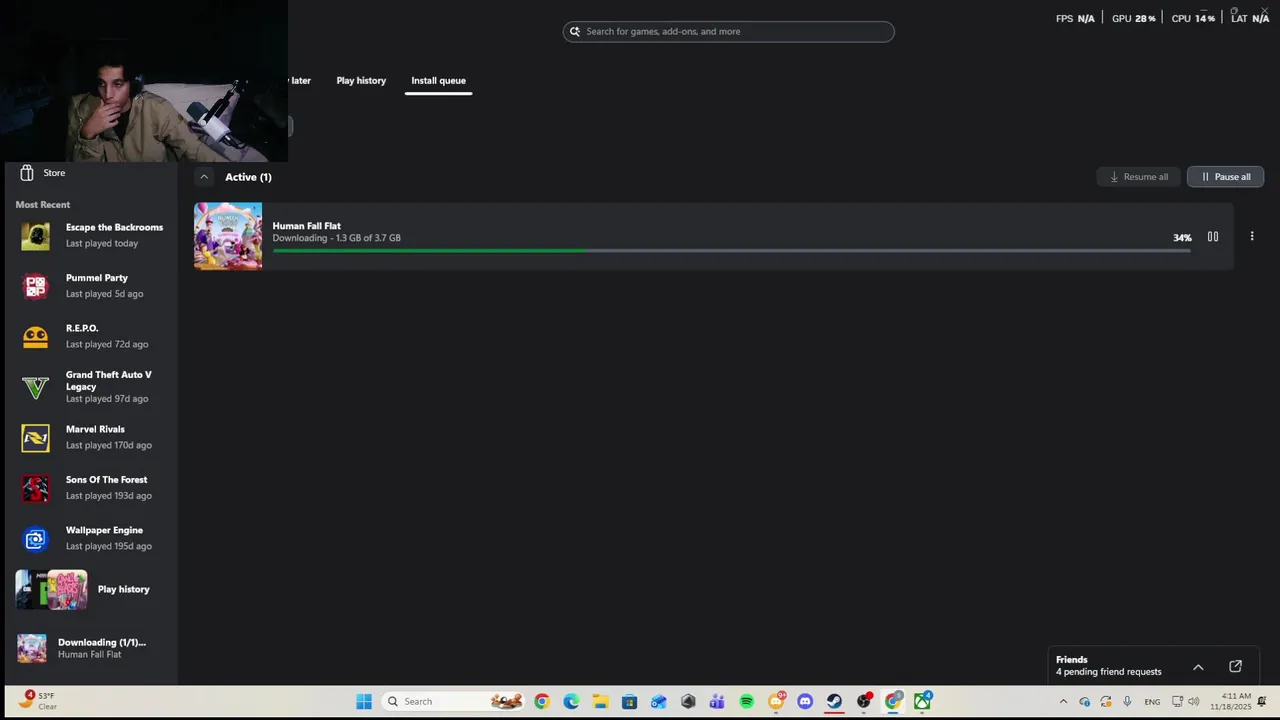Open Grand Theft Auto V Legacy icon
This screenshot has height=720, width=1280.
pyautogui.click(x=35, y=387)
